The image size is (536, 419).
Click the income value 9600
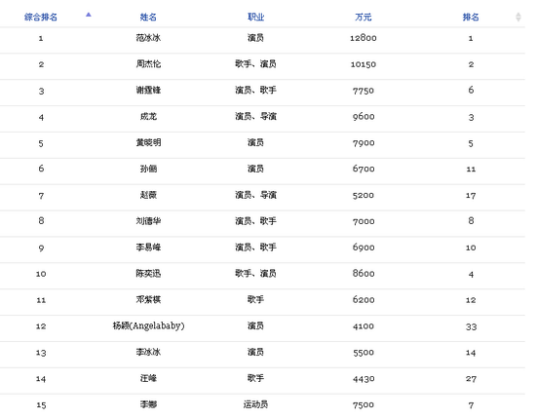click(363, 117)
